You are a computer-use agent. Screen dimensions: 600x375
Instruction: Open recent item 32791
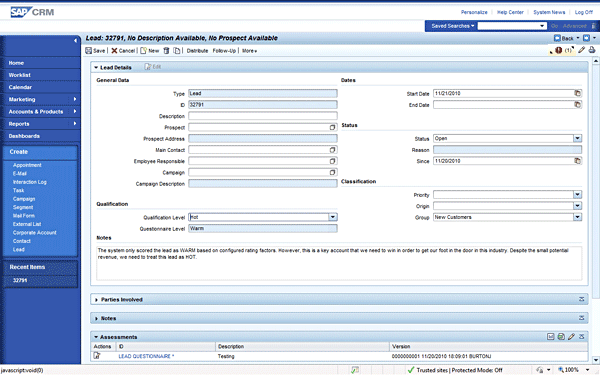(x=20, y=280)
